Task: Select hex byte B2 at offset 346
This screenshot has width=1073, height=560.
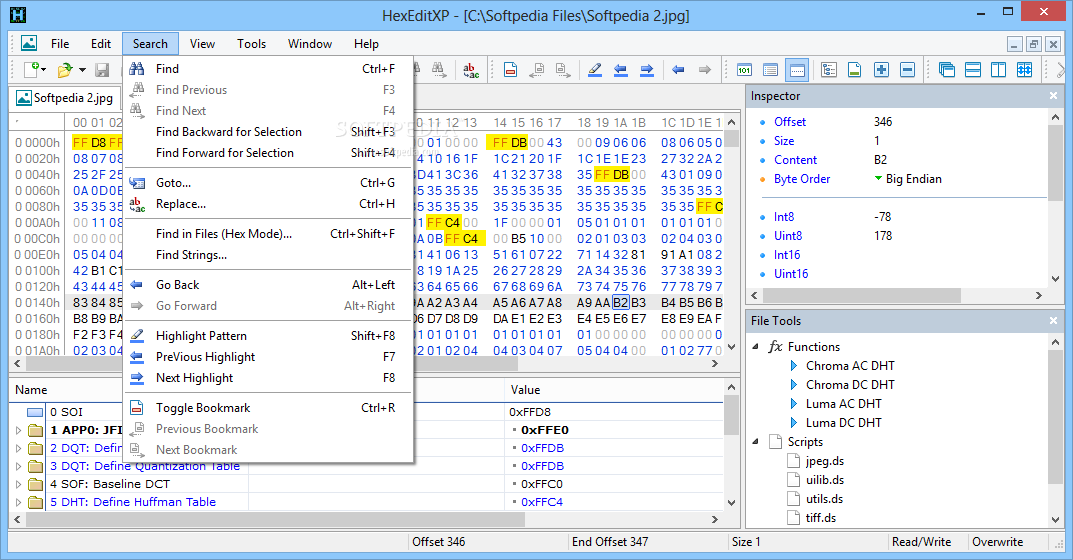Action: tap(621, 303)
